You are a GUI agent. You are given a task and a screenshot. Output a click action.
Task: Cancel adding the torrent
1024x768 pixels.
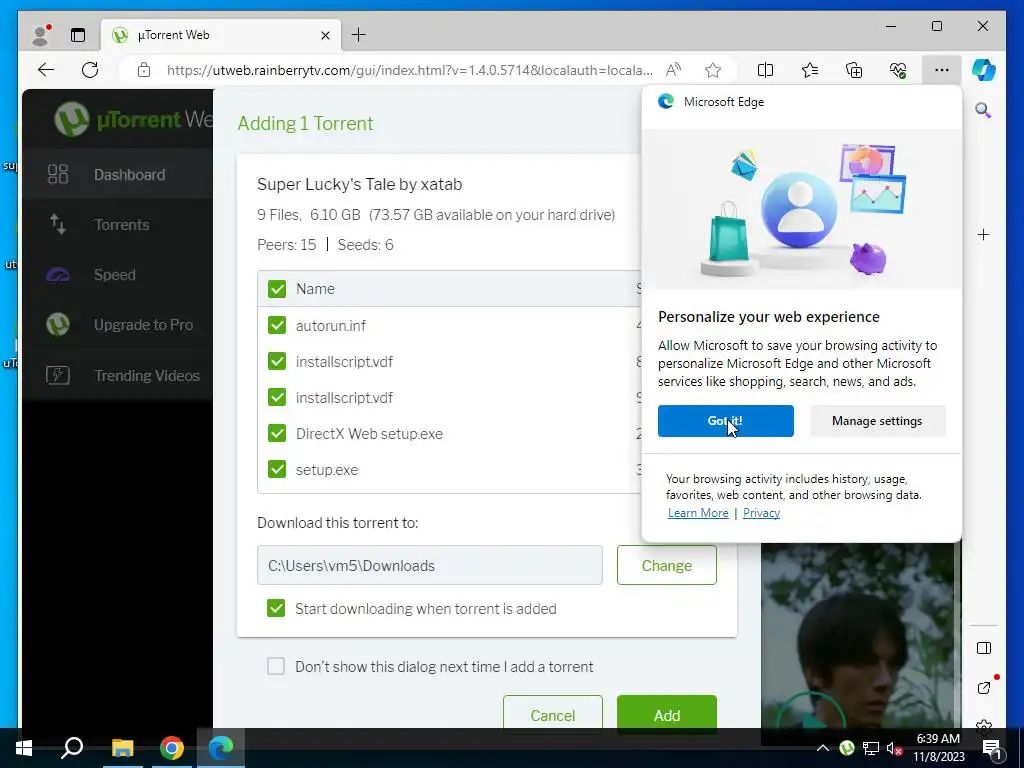(x=552, y=714)
